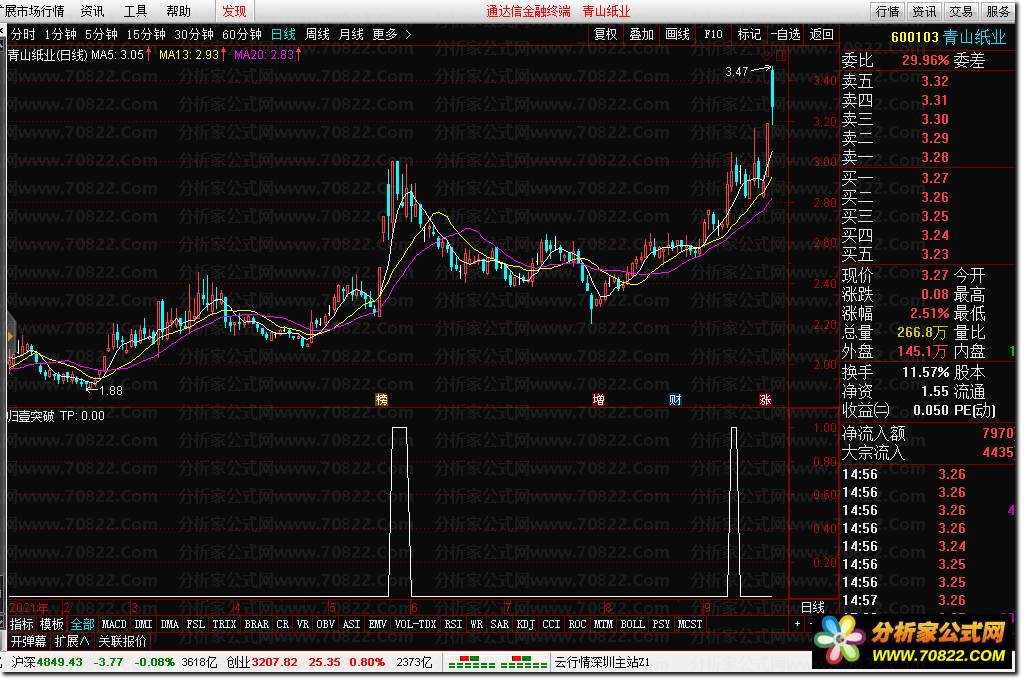Viewport: 1024px width, 680px height.
Task: Select the MCST indicator
Action: point(690,624)
